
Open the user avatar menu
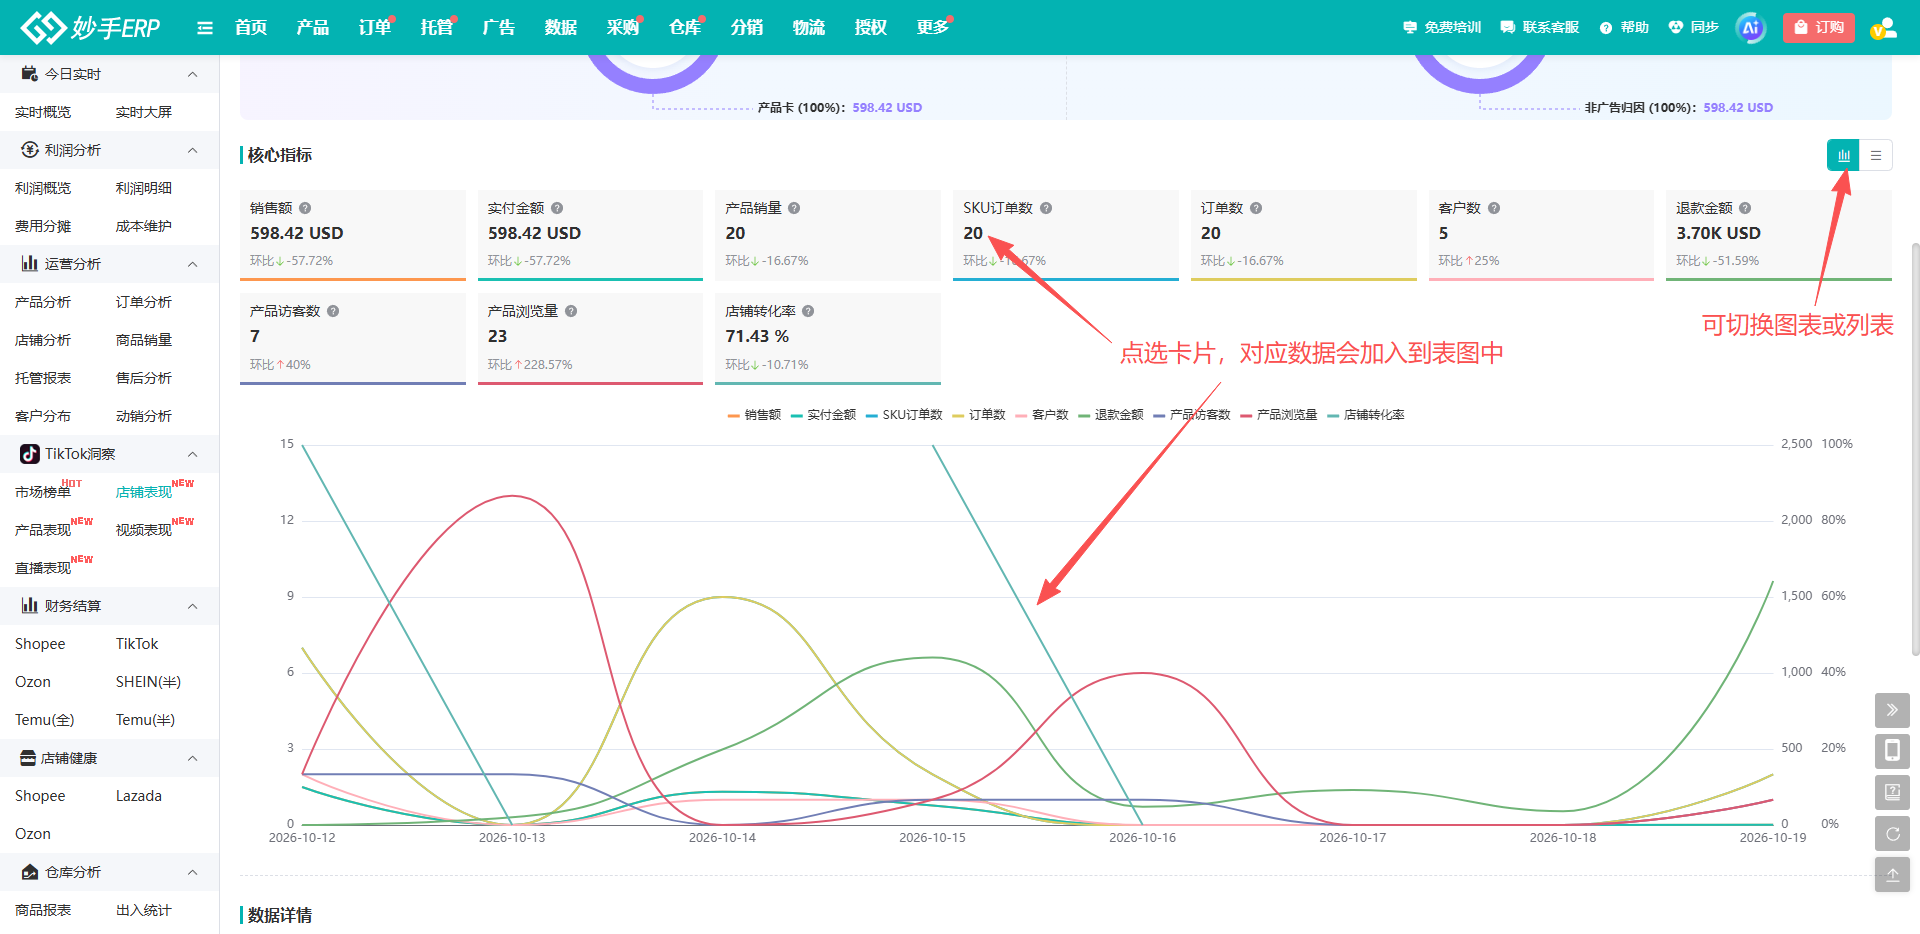coord(1883,28)
